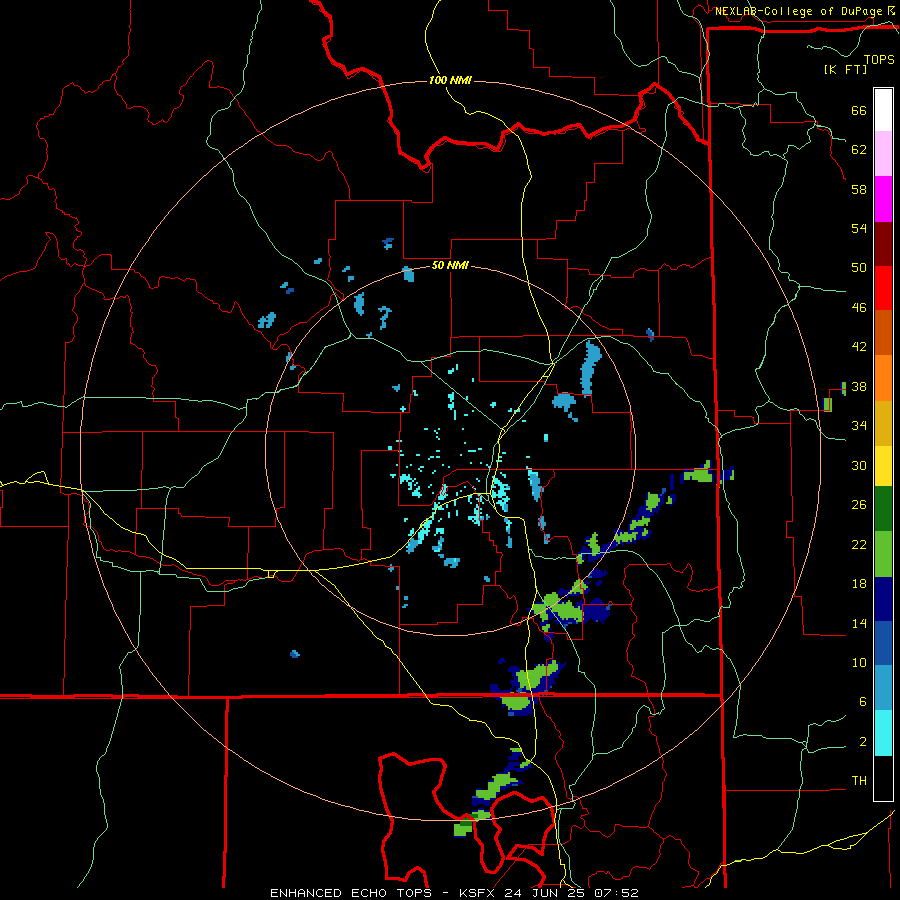
Task: Select the dark maroon legend swatch
Action: click(x=883, y=244)
